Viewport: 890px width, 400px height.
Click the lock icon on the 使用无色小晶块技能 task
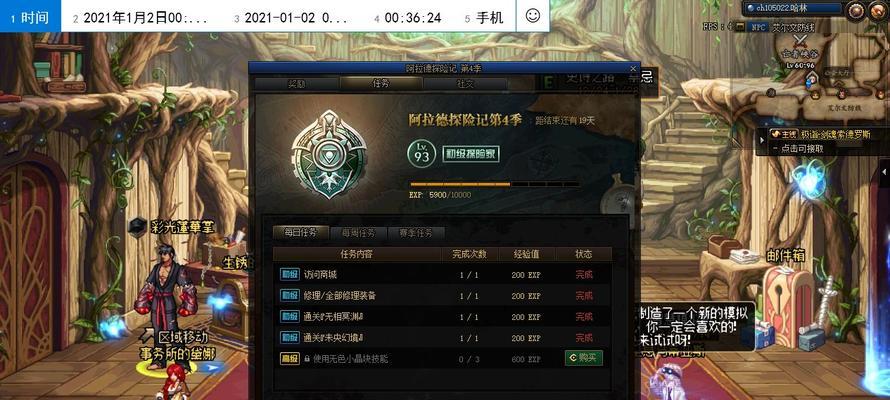click(x=307, y=359)
